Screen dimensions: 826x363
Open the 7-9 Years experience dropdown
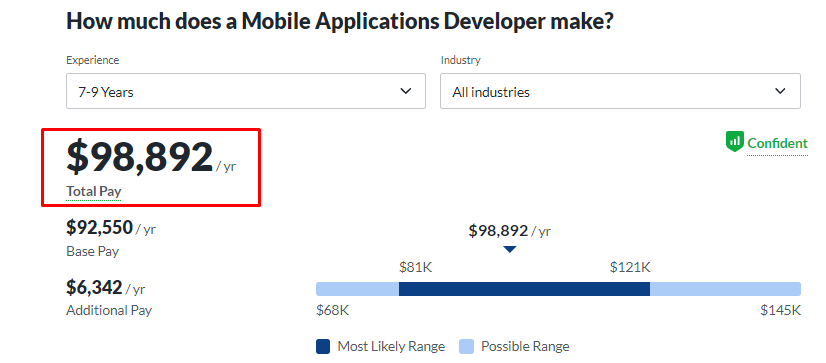click(x=245, y=91)
